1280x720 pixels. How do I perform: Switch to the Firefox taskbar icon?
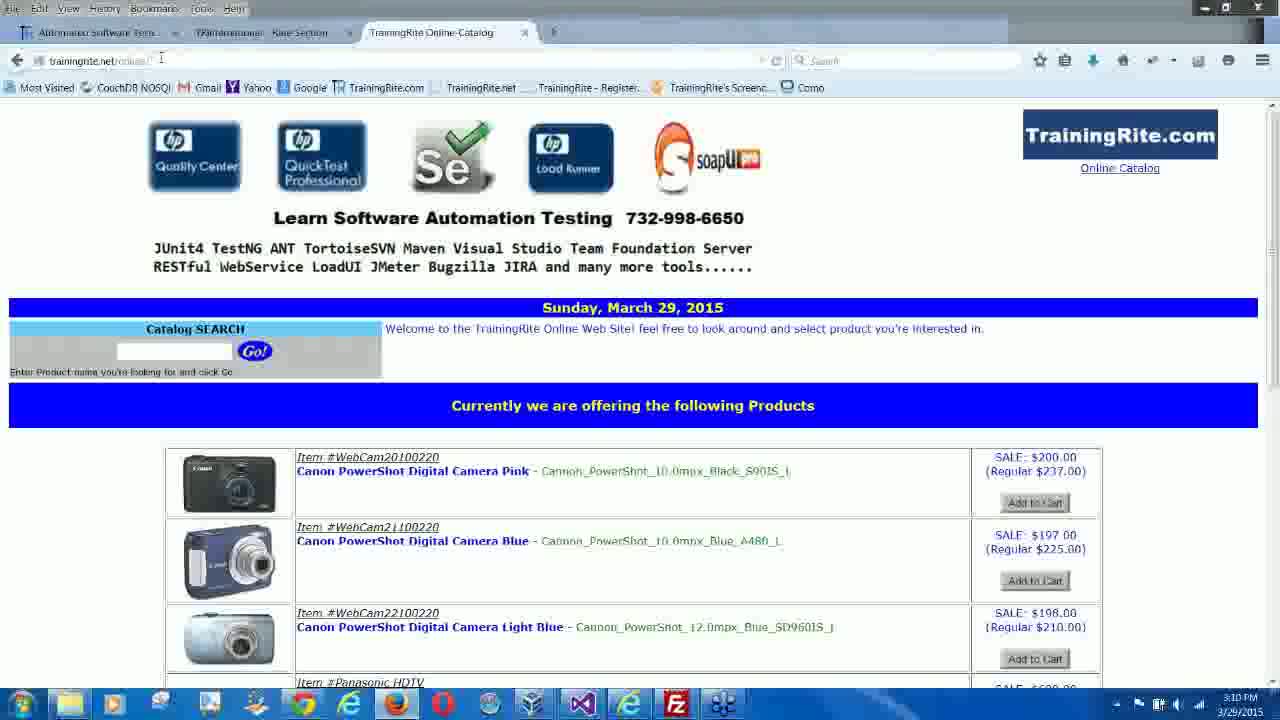[396, 704]
